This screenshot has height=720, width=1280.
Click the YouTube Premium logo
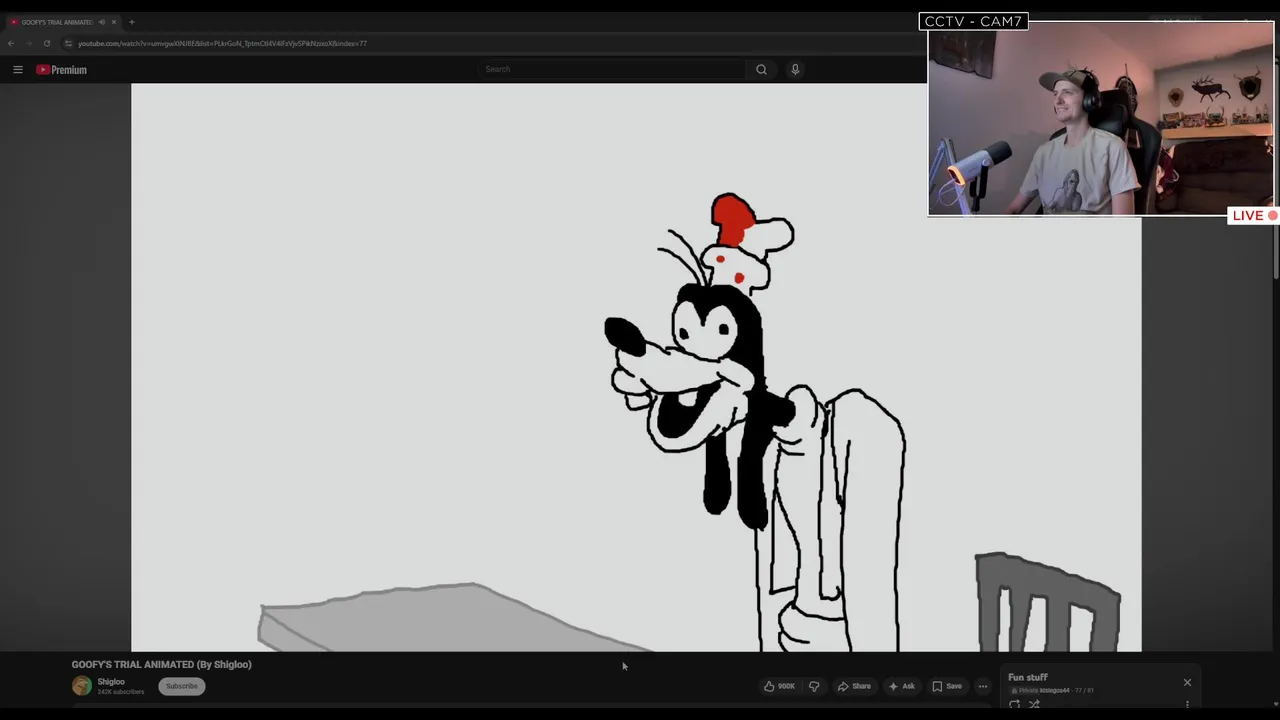pyautogui.click(x=62, y=69)
